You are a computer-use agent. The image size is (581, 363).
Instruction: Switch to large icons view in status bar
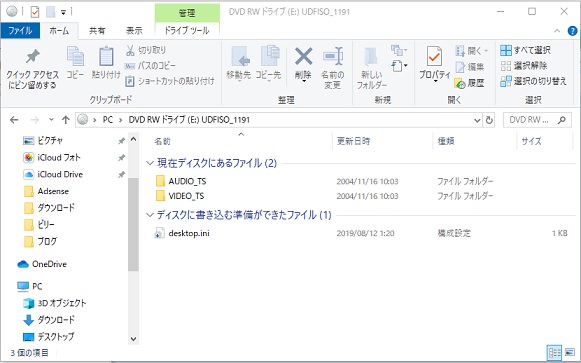[x=570, y=352]
